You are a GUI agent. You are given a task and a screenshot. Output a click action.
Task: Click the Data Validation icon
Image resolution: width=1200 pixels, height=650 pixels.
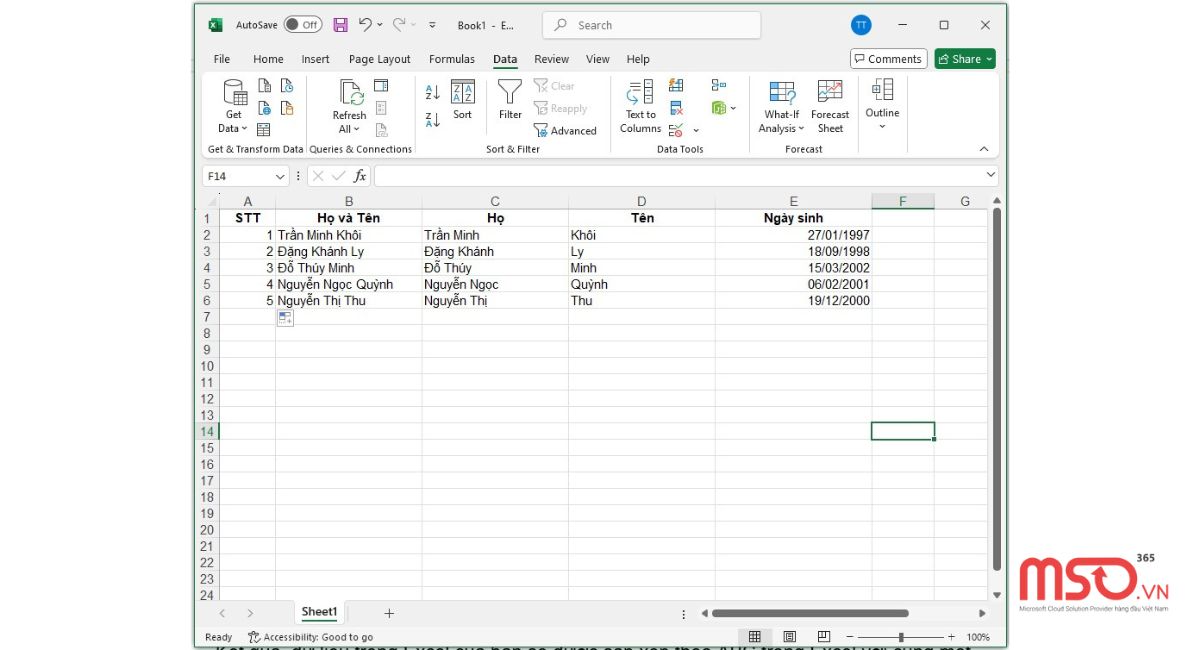[x=676, y=130]
